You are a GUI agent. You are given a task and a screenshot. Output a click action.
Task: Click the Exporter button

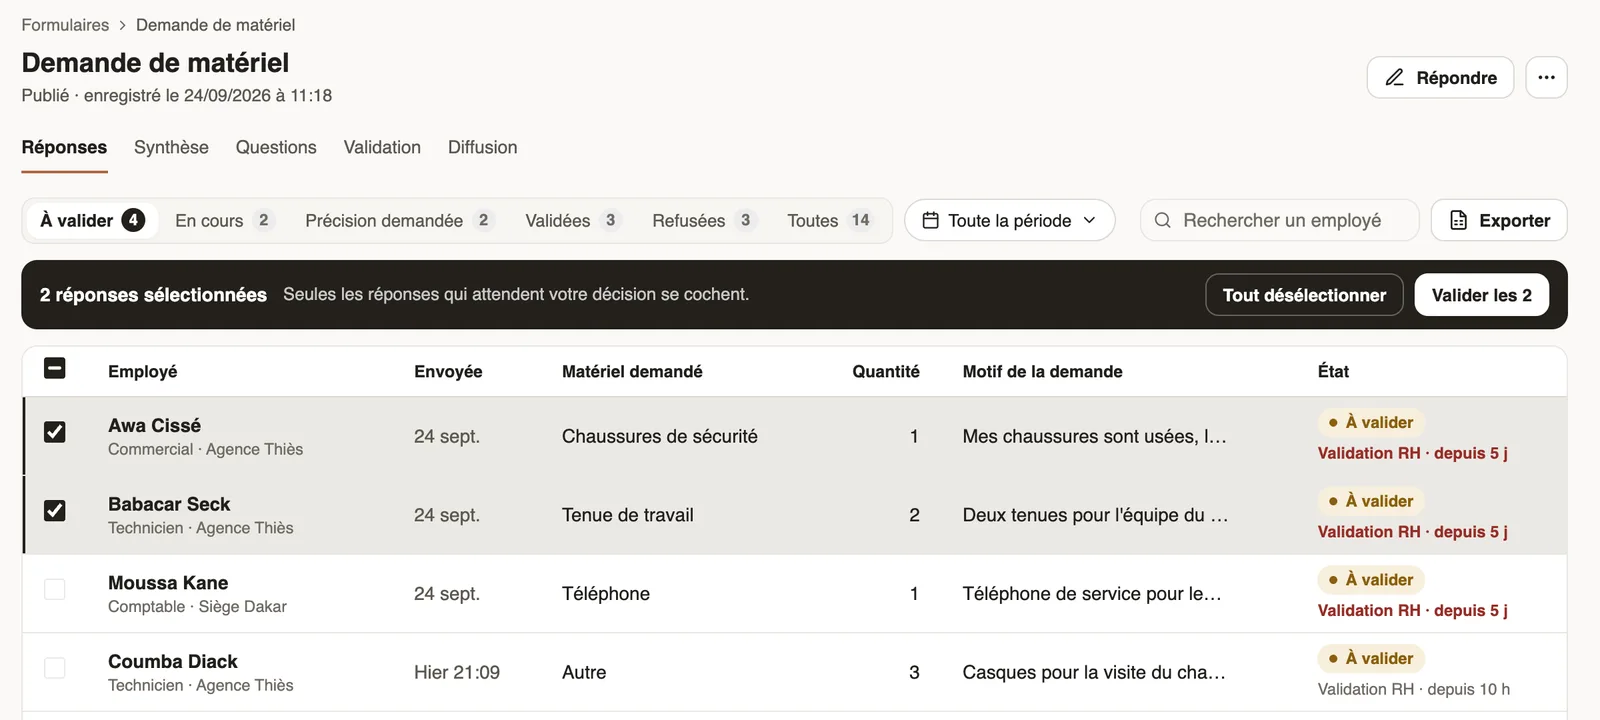click(1499, 220)
